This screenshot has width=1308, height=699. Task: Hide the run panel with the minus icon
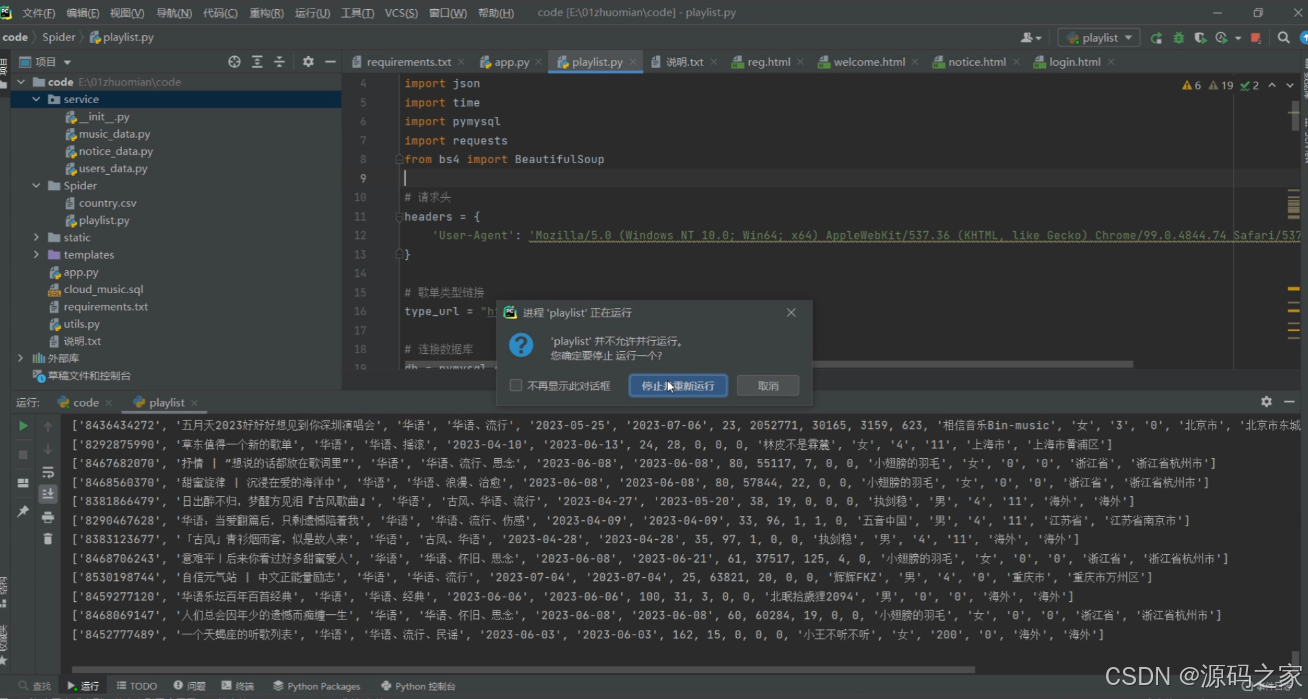point(1289,401)
